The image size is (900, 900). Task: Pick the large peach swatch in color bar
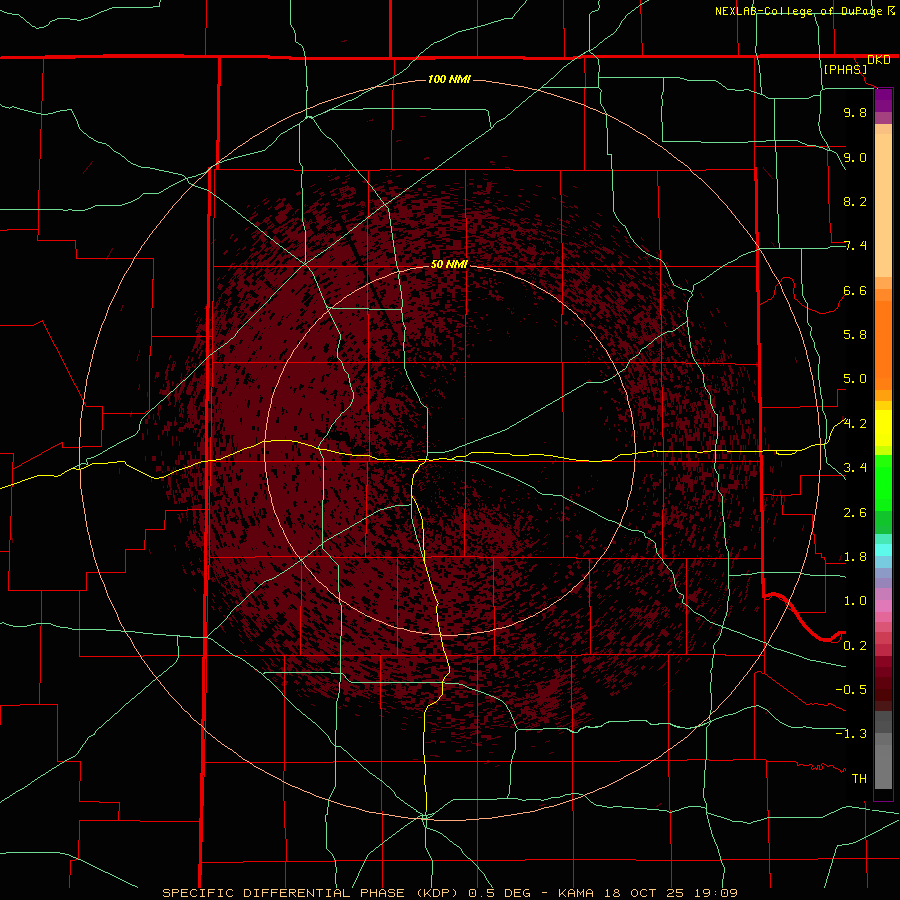click(883, 205)
